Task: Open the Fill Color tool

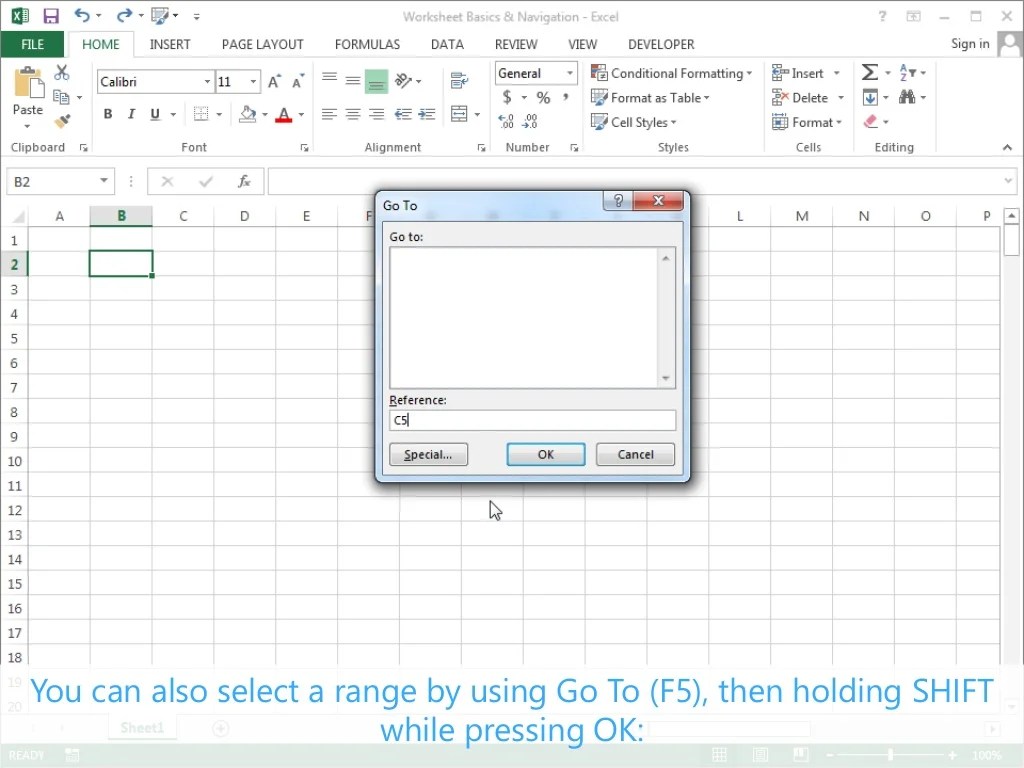Action: (248, 114)
